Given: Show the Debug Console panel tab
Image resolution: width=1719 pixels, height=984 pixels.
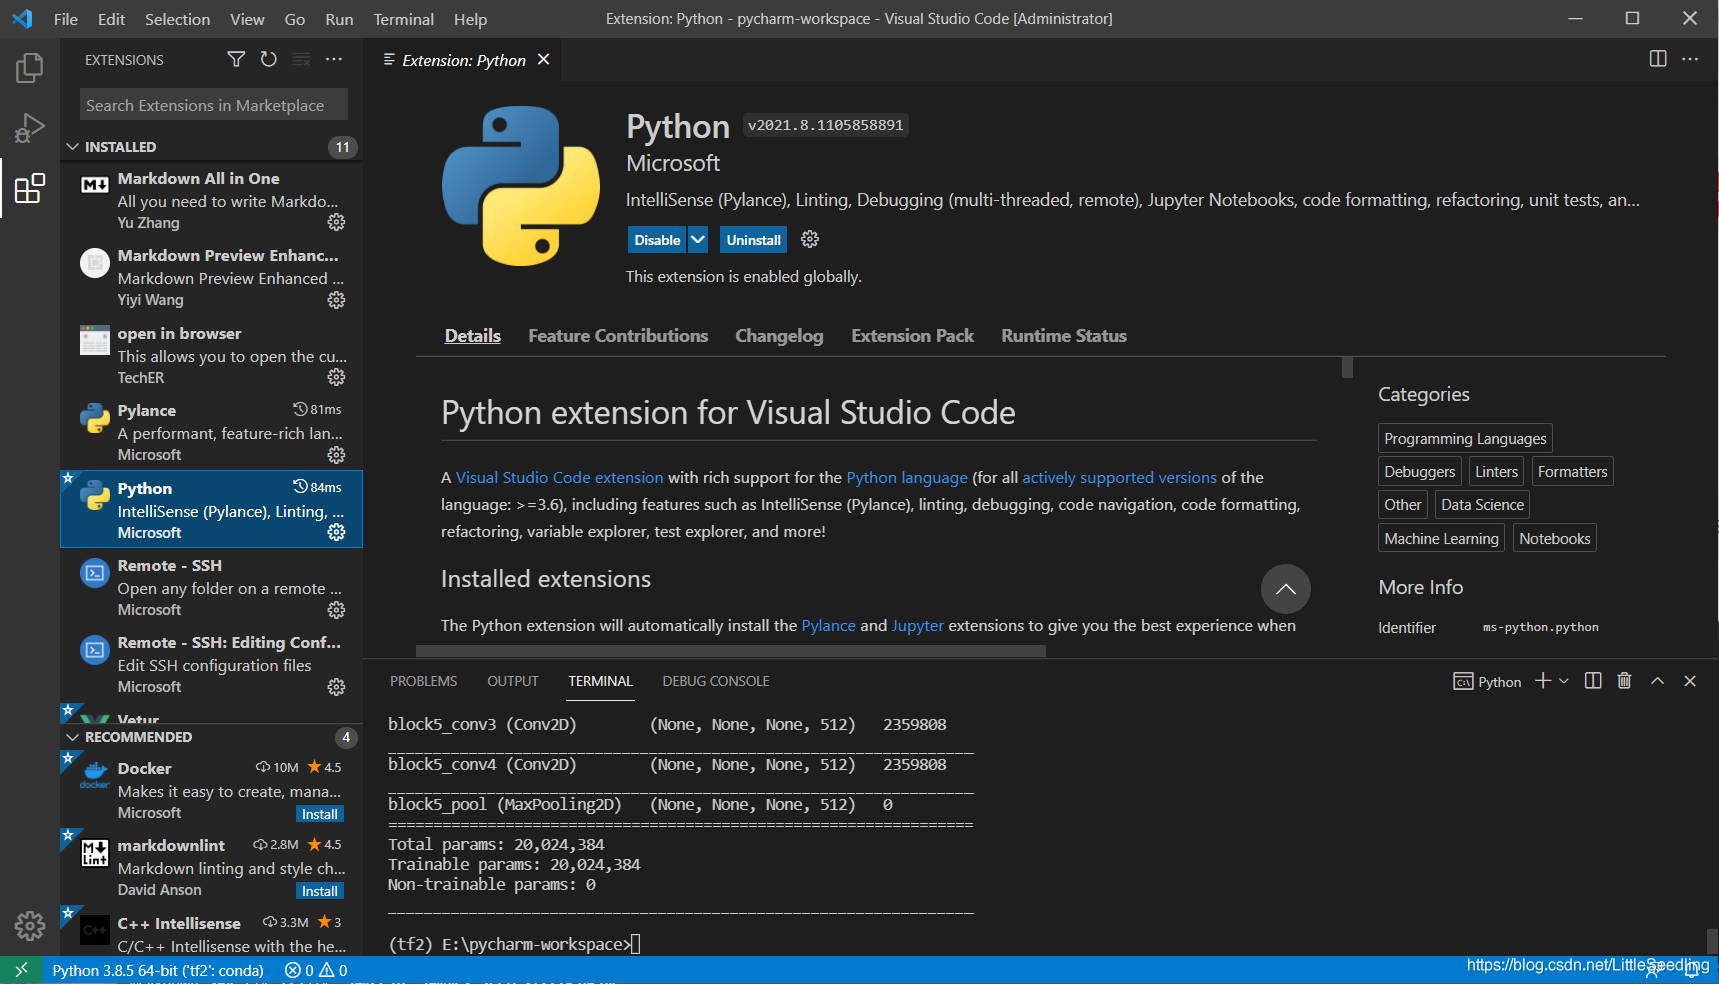Looking at the screenshot, I should [716, 681].
